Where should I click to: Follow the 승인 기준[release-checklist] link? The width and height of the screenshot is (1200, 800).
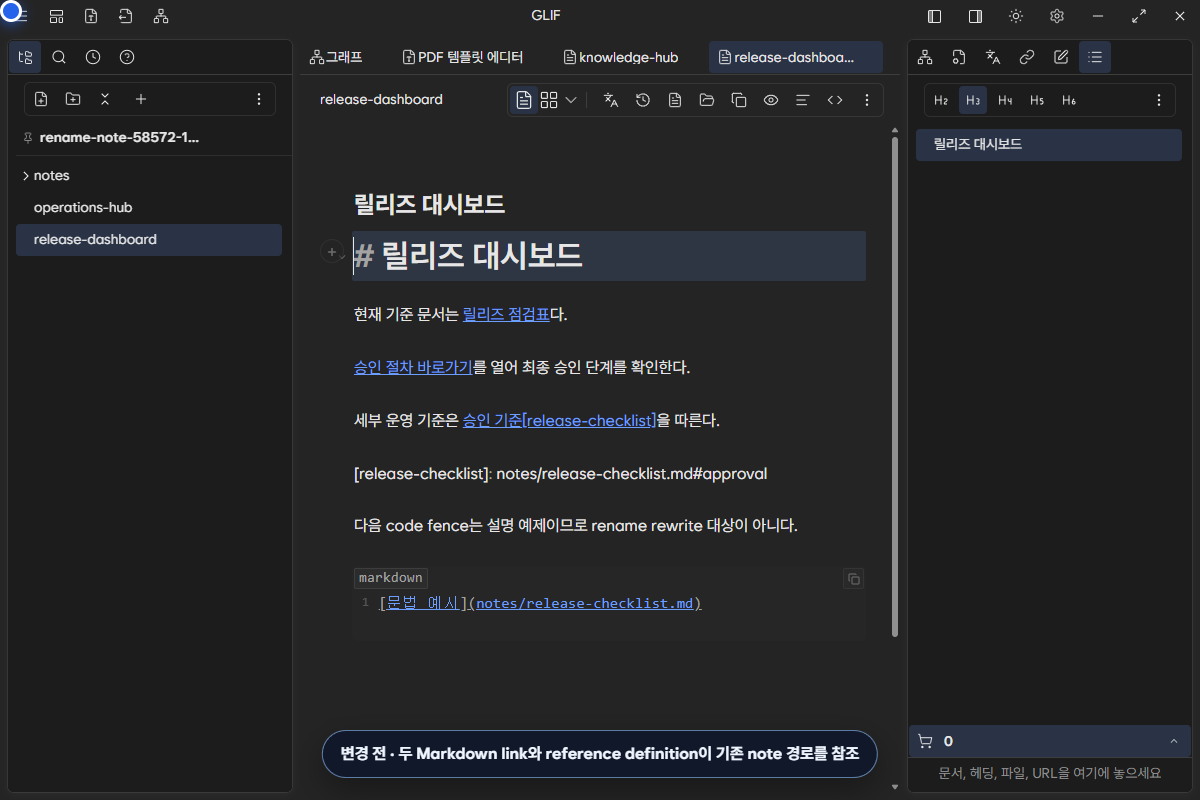[559, 420]
